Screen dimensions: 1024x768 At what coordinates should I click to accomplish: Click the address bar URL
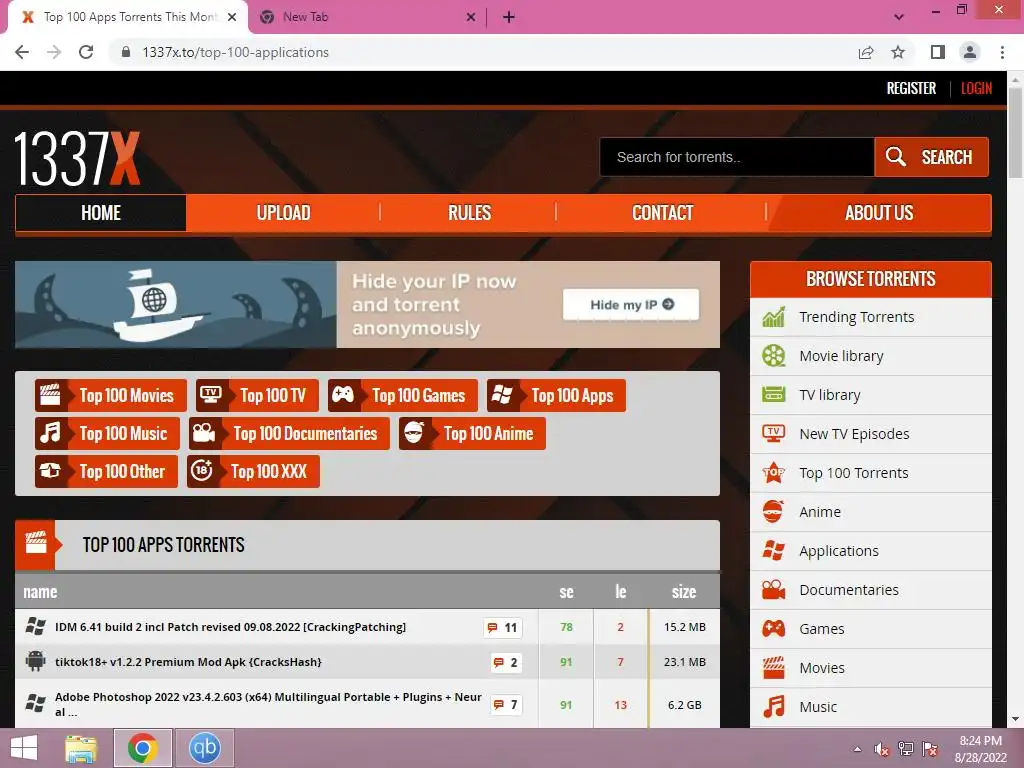coord(236,52)
